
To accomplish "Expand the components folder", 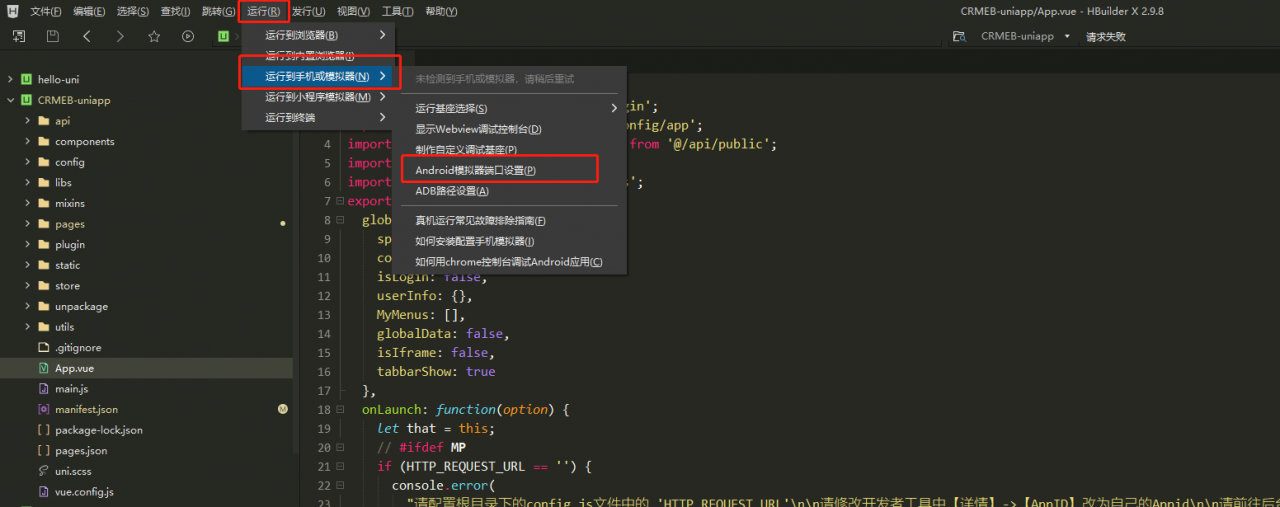I will click(27, 141).
